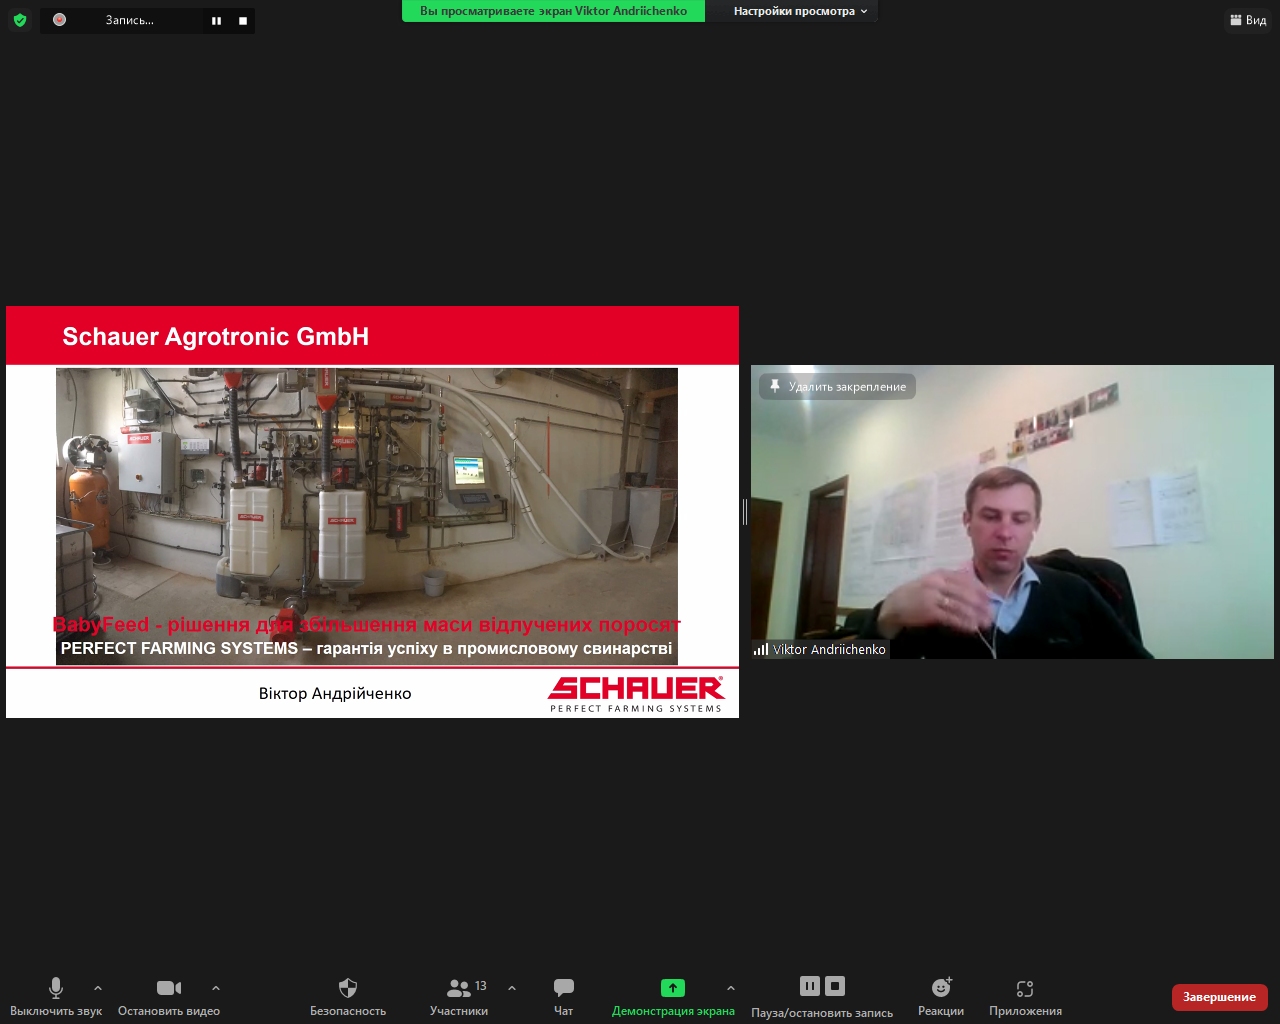1280x1024 pixels.
Task: Stop recording in the top 'Запись...' bar
Action: [243, 20]
